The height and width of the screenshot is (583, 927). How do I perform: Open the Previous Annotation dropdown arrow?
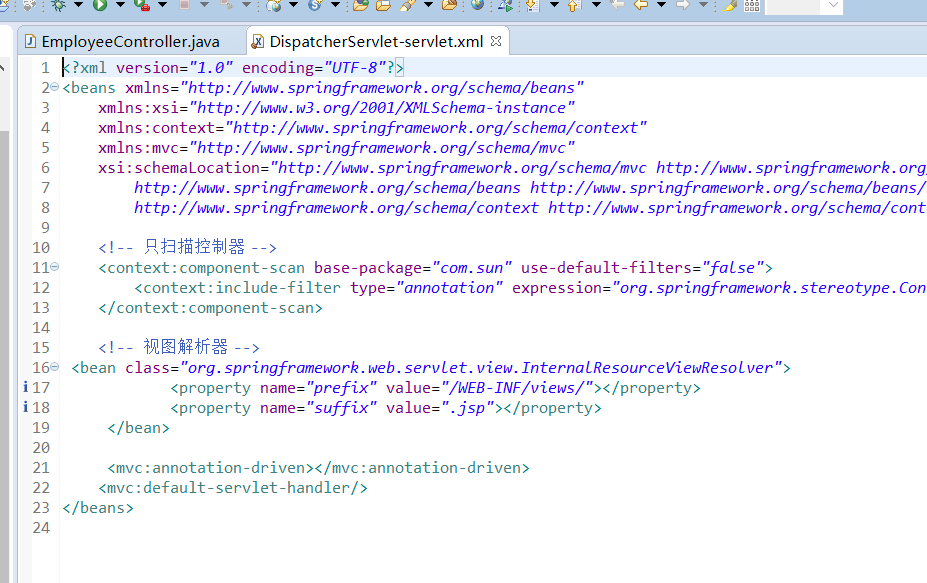[x=596, y=5]
